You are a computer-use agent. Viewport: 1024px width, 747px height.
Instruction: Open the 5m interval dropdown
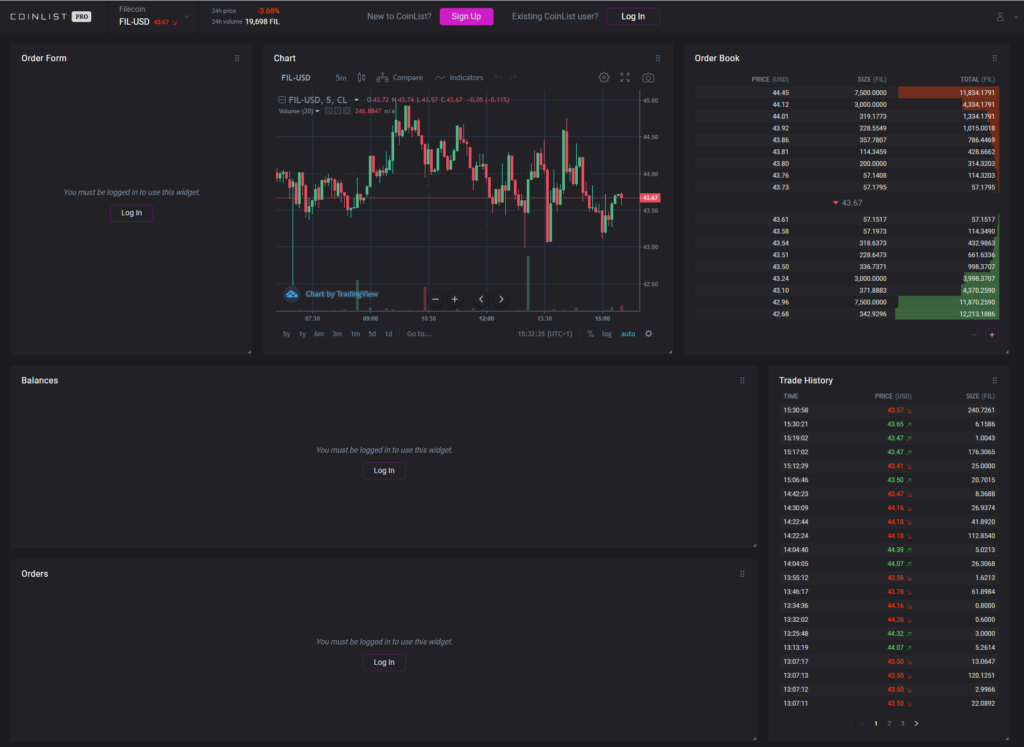coord(341,78)
